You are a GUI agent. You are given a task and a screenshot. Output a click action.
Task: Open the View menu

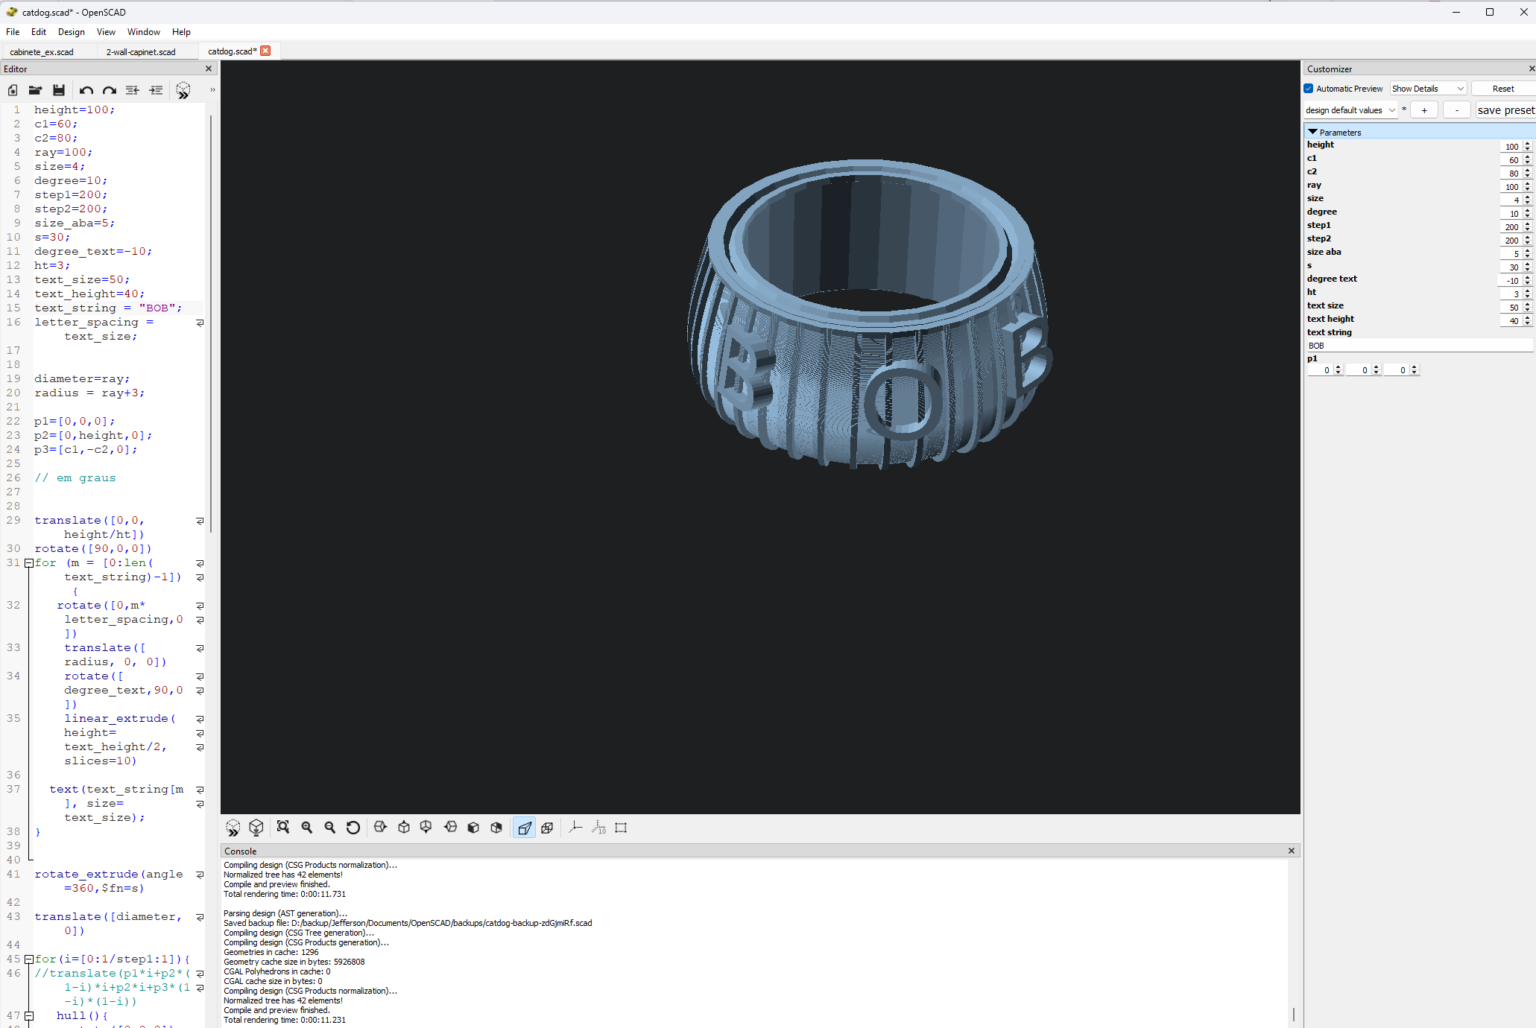(x=106, y=32)
